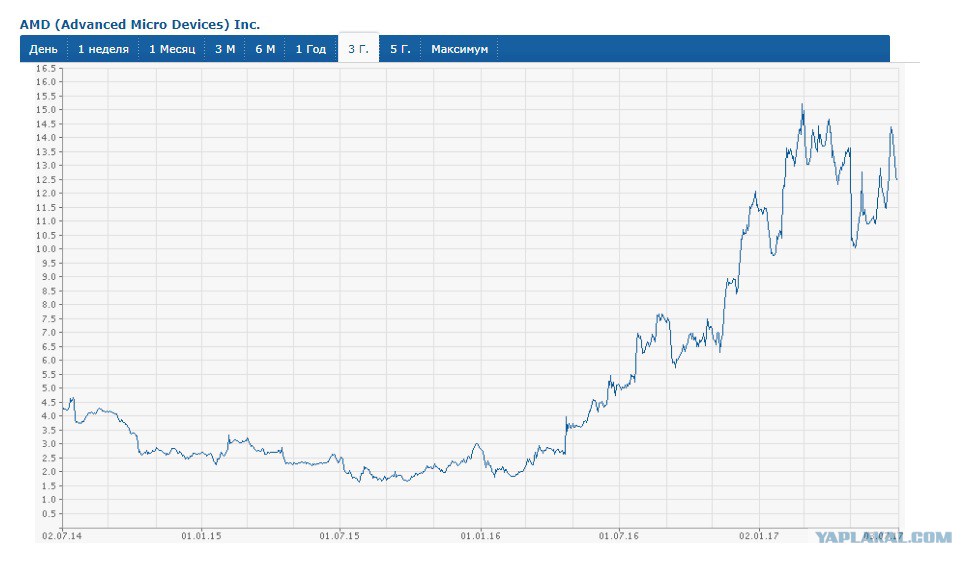
Task: Click the 16.5 price axis label
Action: click(x=46, y=68)
